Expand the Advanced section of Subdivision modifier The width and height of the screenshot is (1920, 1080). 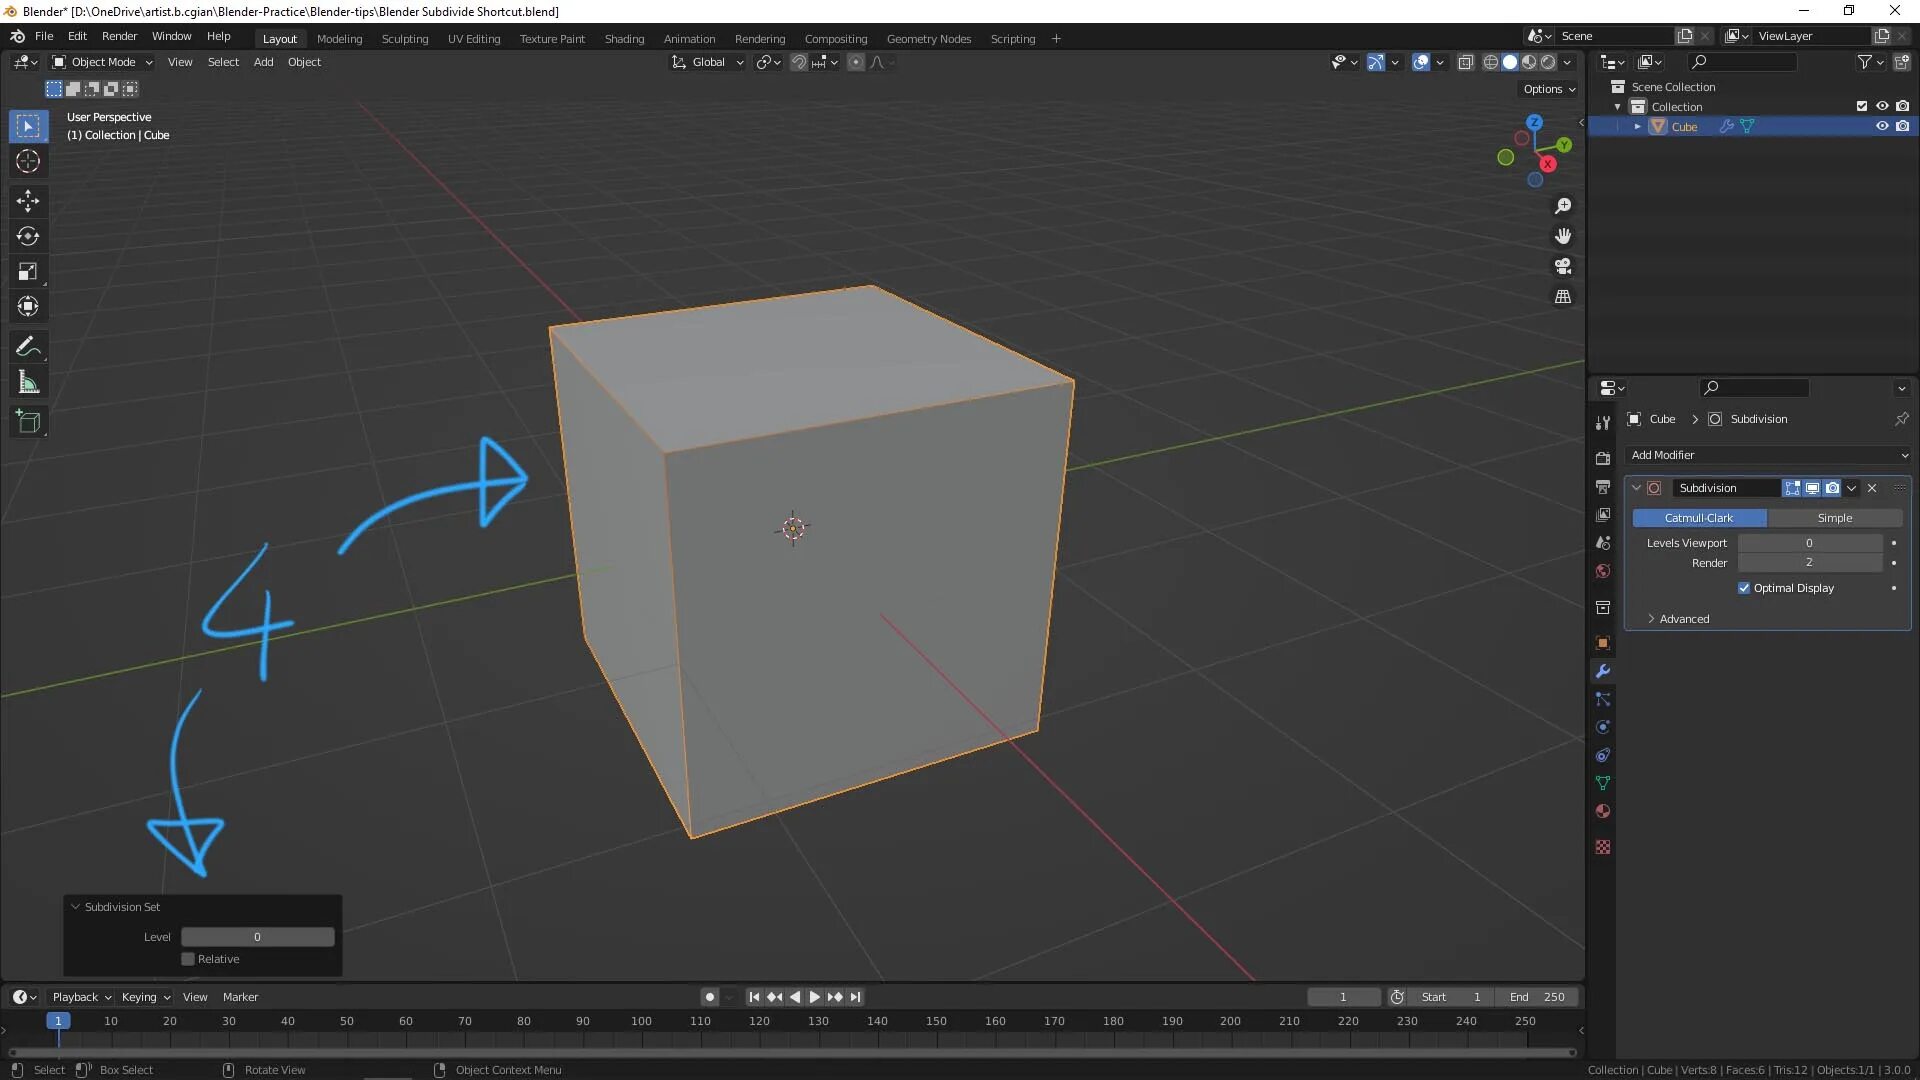(1684, 619)
